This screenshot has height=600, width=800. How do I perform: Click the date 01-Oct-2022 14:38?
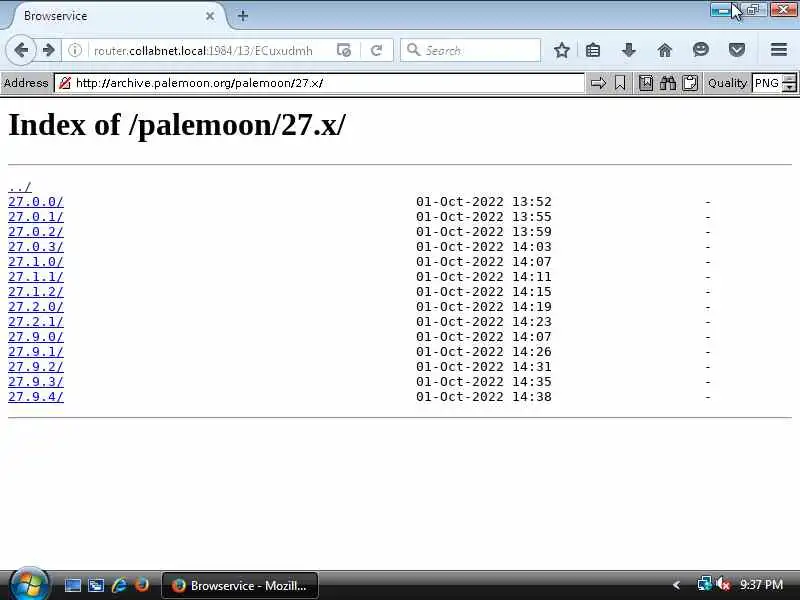coord(484,397)
